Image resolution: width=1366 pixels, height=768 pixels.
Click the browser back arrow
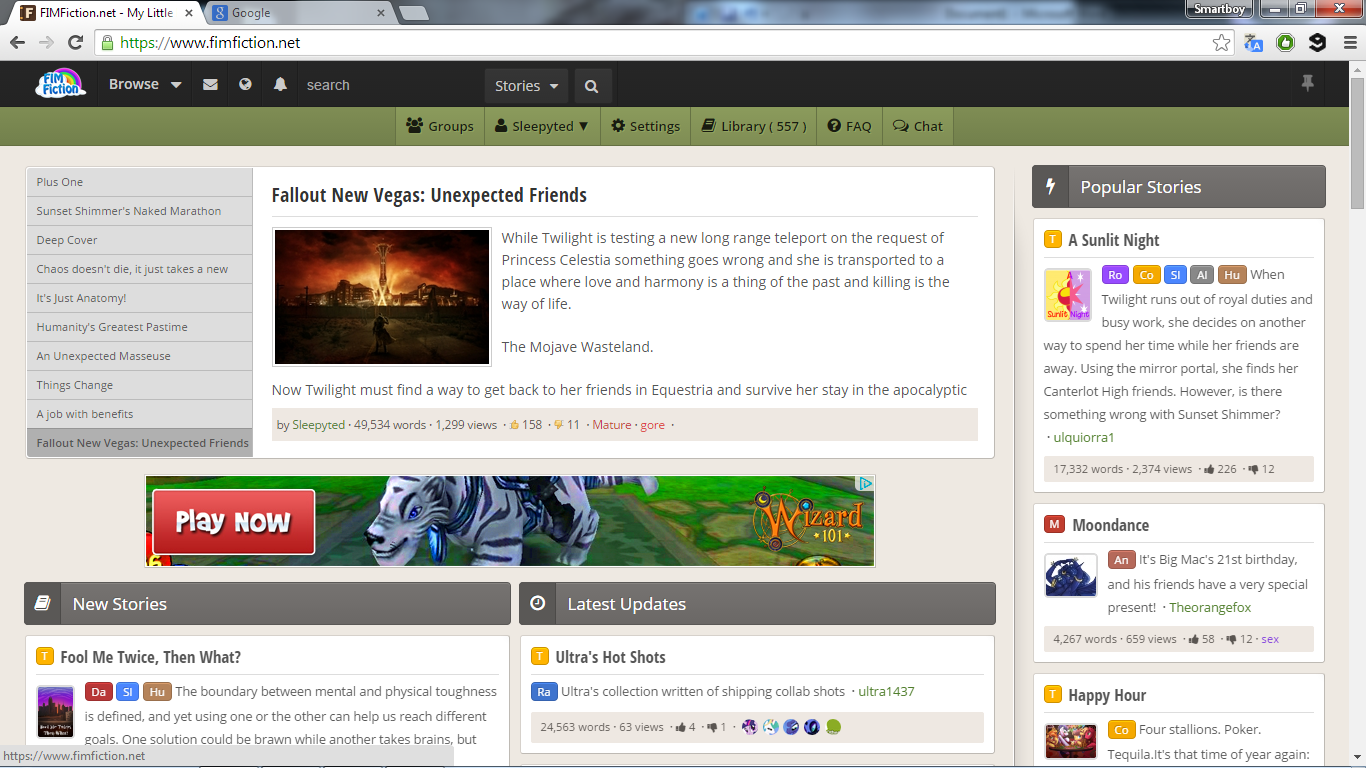(x=17, y=43)
